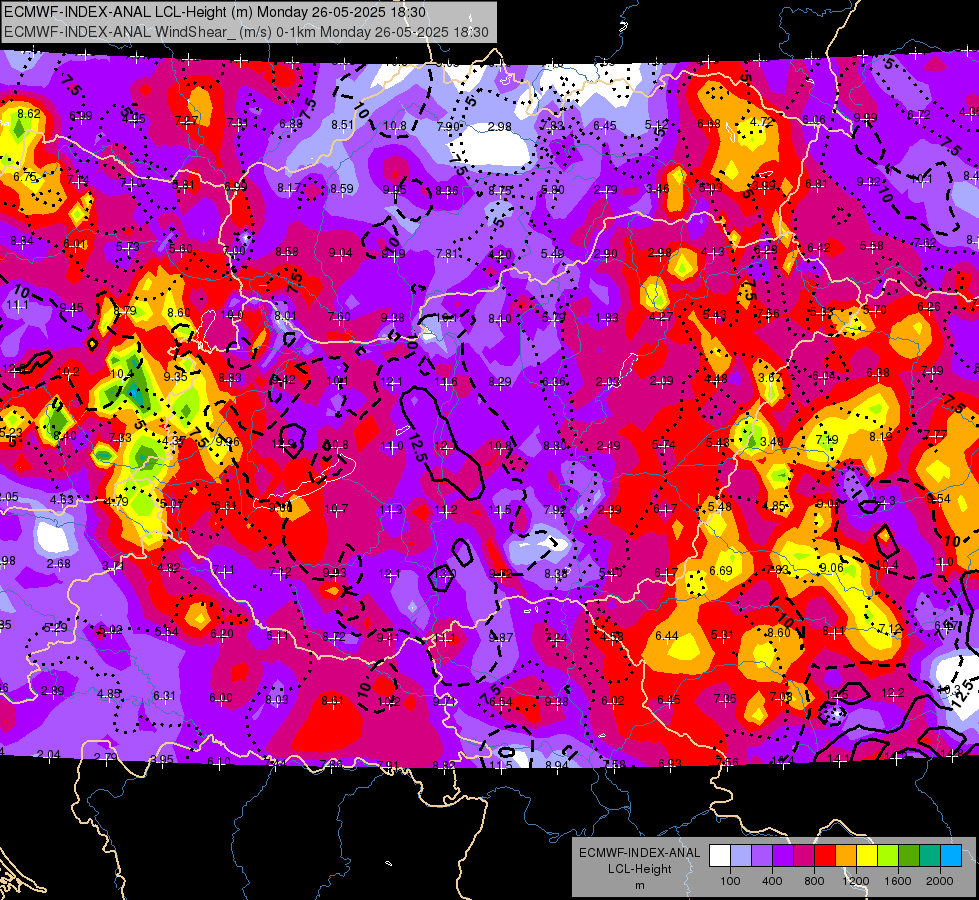Click the legend value 400
The width and height of the screenshot is (979, 900).
772,881
